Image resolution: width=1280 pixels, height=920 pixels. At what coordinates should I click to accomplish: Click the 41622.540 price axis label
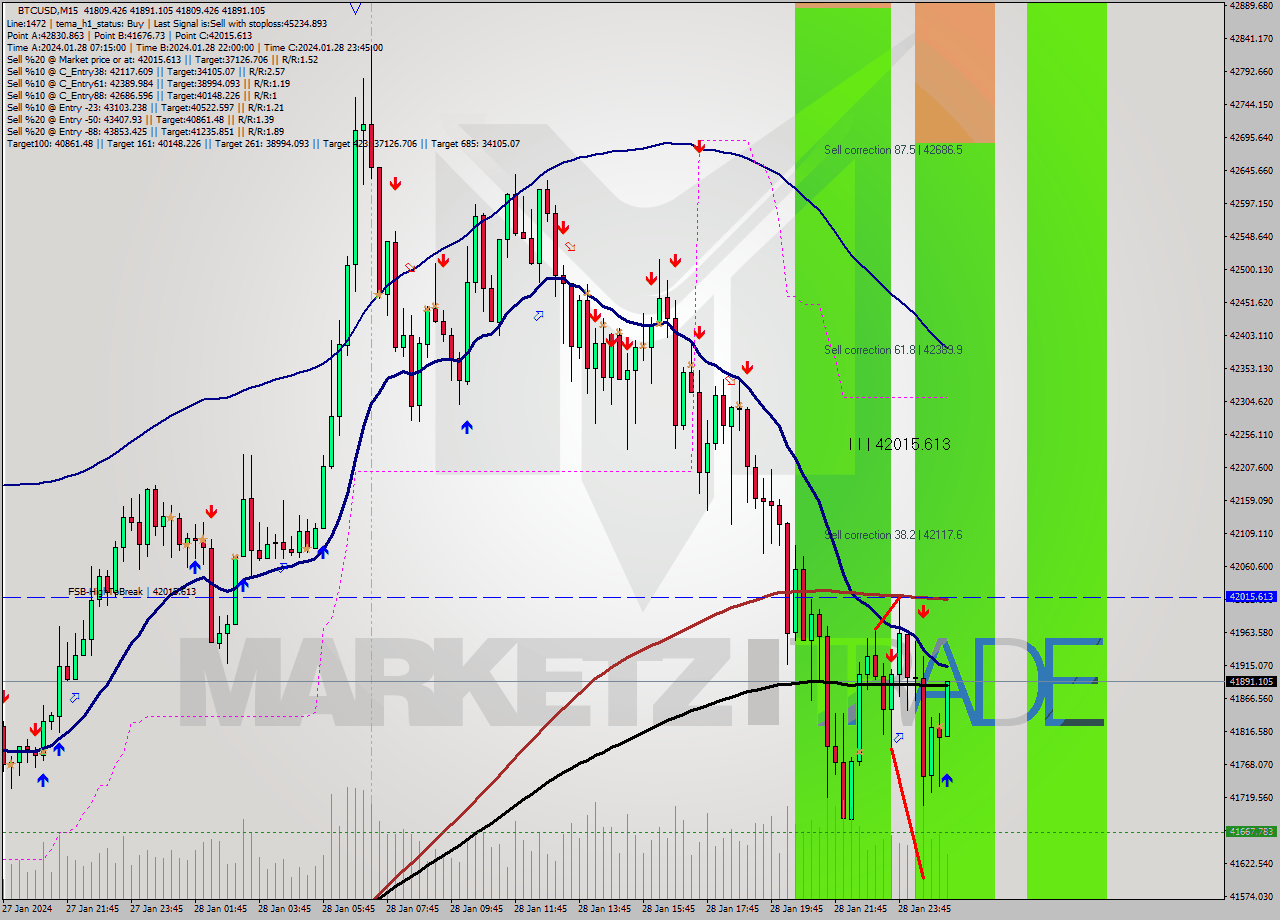(1252, 863)
